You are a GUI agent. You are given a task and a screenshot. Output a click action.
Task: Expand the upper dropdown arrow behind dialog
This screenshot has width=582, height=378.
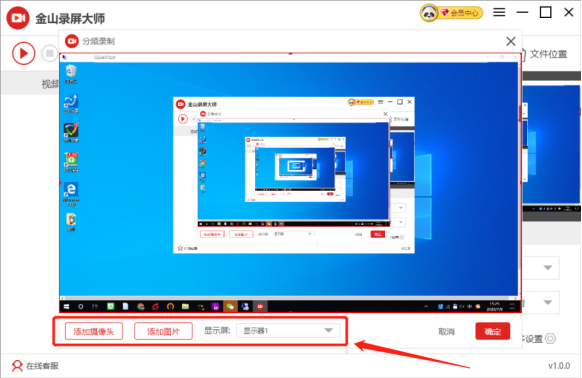(548, 268)
